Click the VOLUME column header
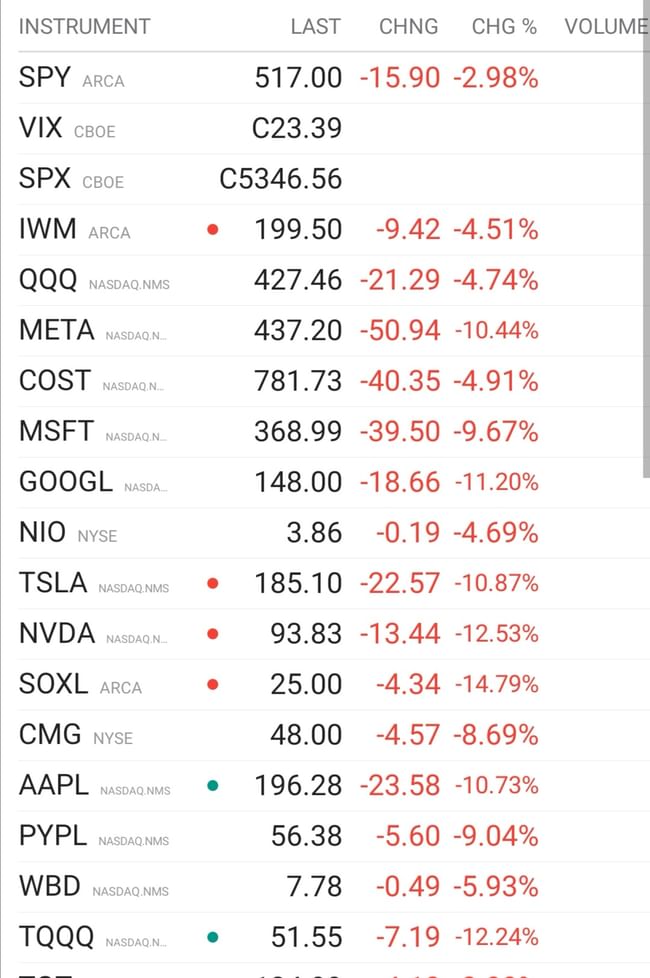 pyautogui.click(x=606, y=27)
